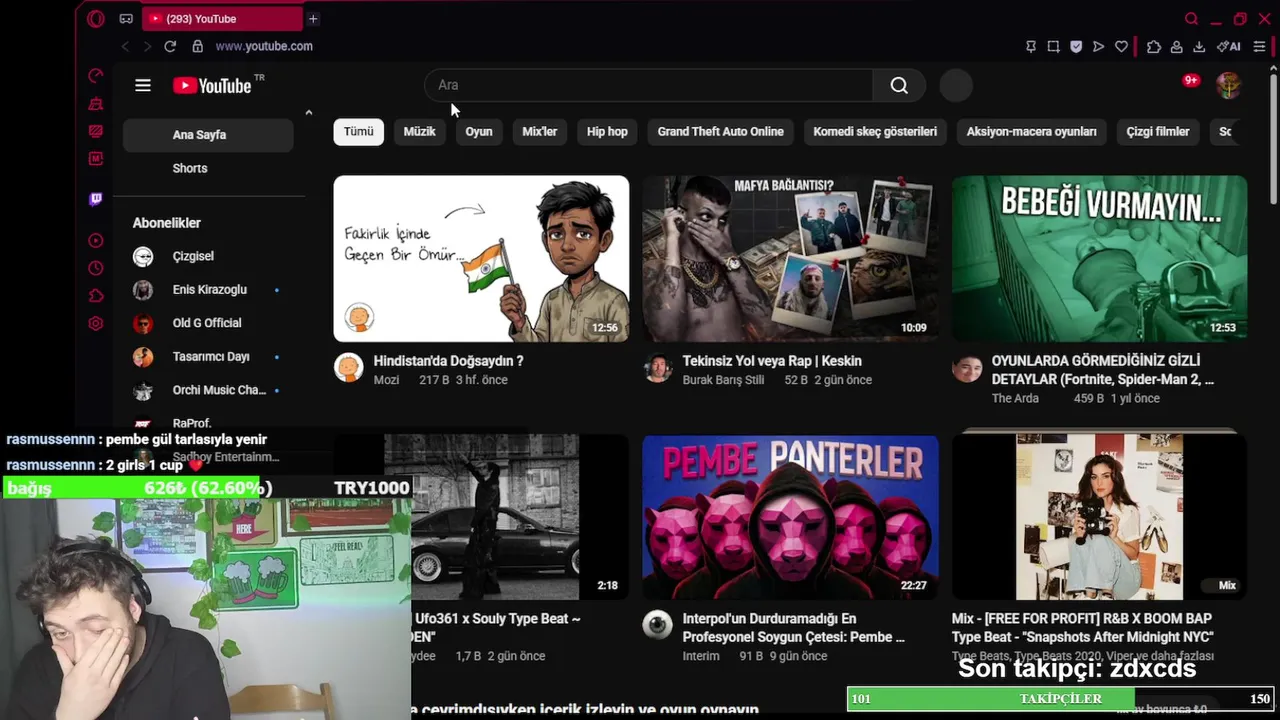Viewport: 1280px width, 720px height.
Task: Open Burak Barış Stili channel name
Action: 723,380
